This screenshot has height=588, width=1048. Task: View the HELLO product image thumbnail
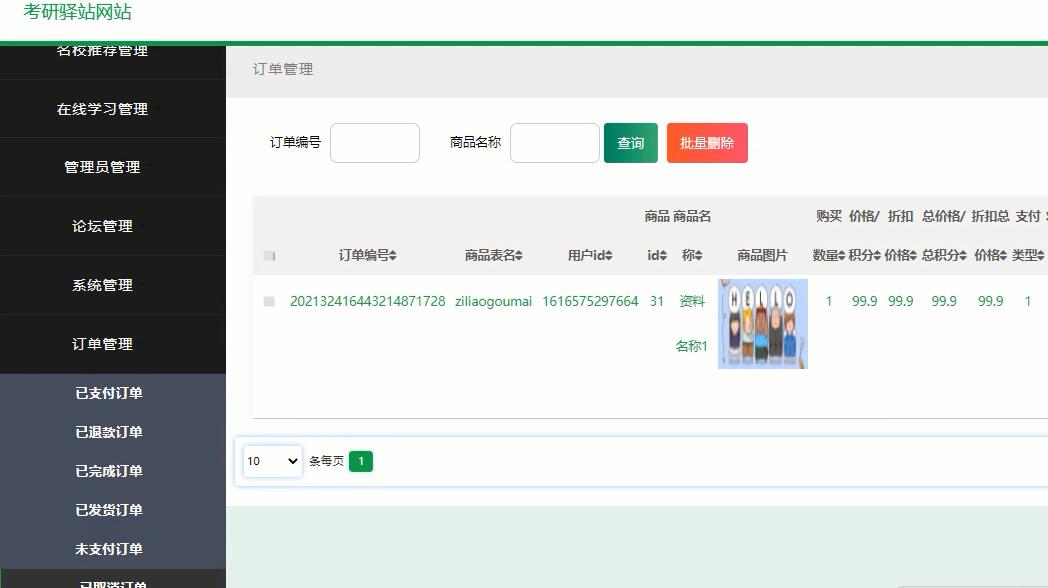click(x=762, y=324)
